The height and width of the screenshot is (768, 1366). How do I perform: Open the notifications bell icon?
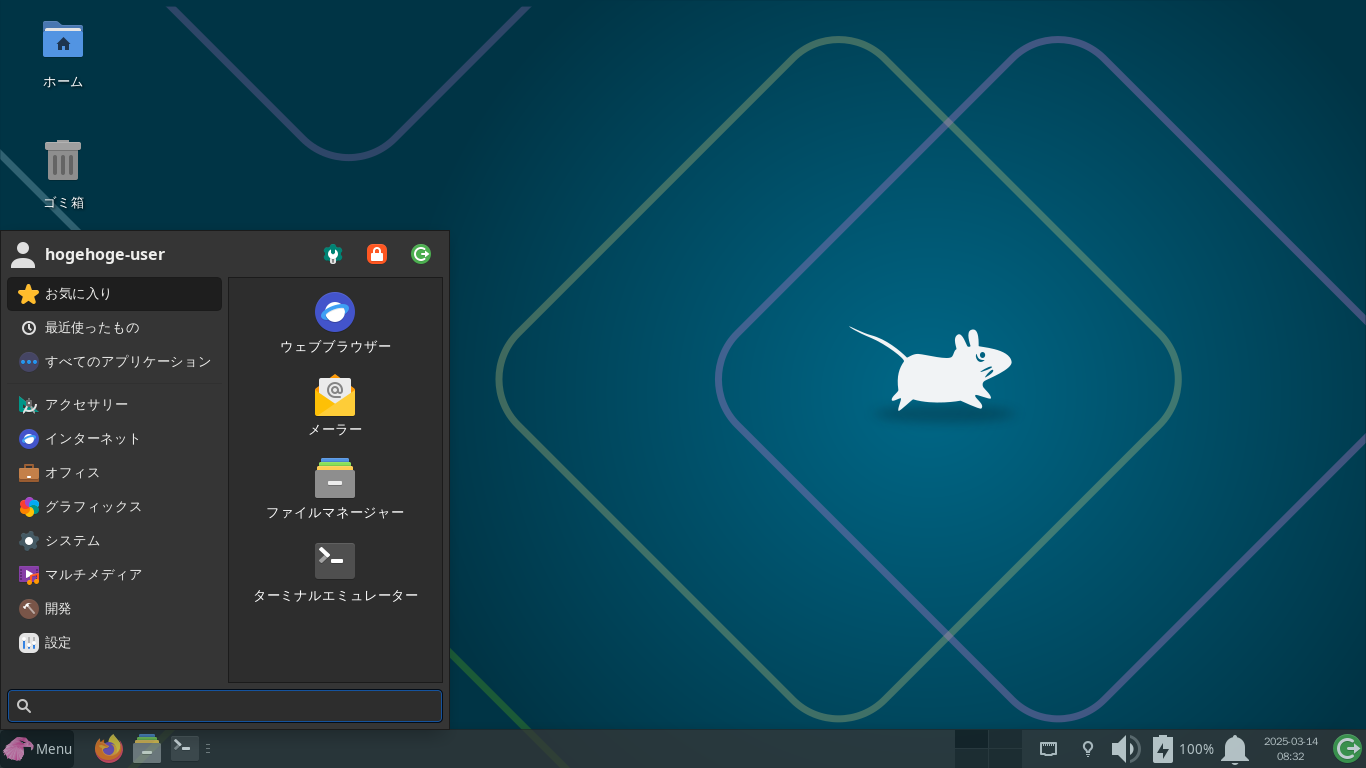1235,749
